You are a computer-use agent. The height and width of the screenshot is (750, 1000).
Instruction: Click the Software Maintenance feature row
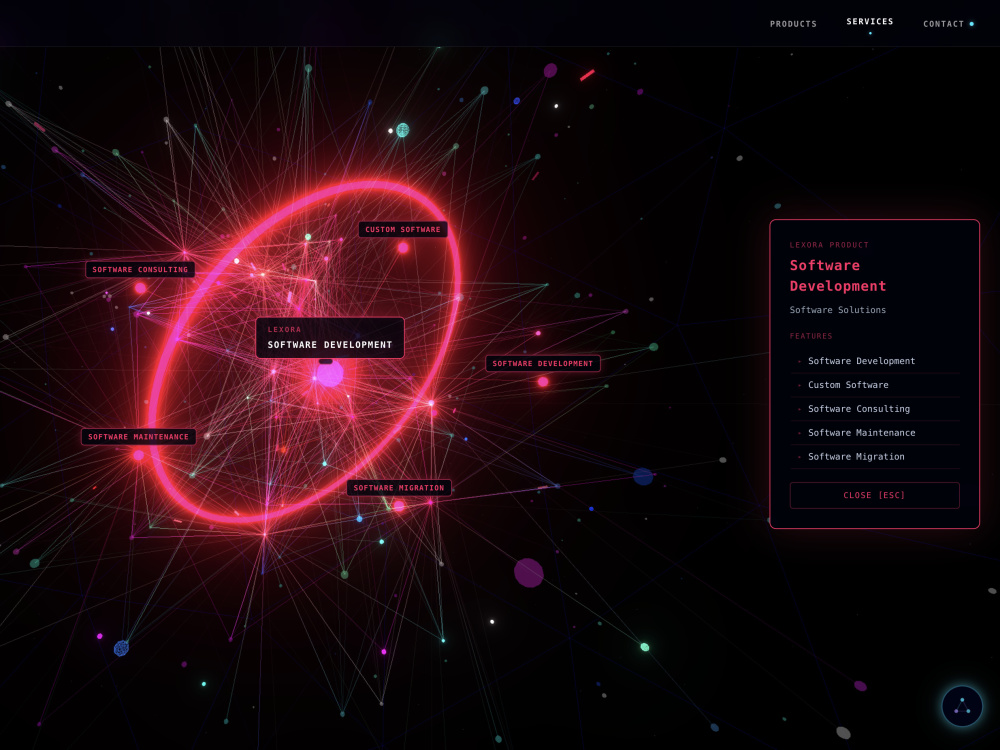[x=874, y=433]
